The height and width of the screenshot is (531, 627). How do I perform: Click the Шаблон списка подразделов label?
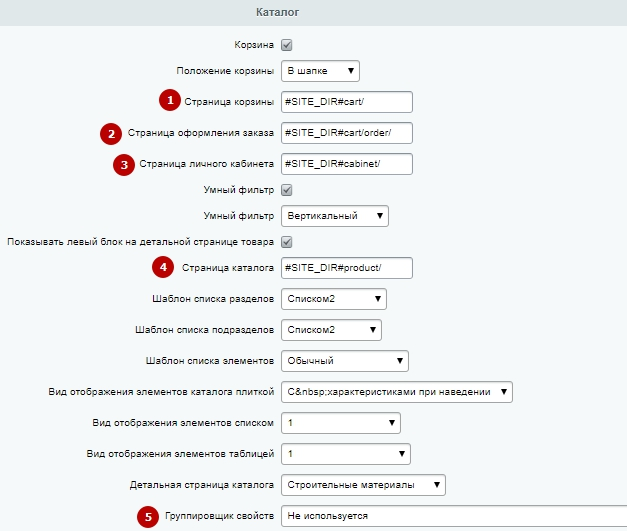[x=204, y=330]
